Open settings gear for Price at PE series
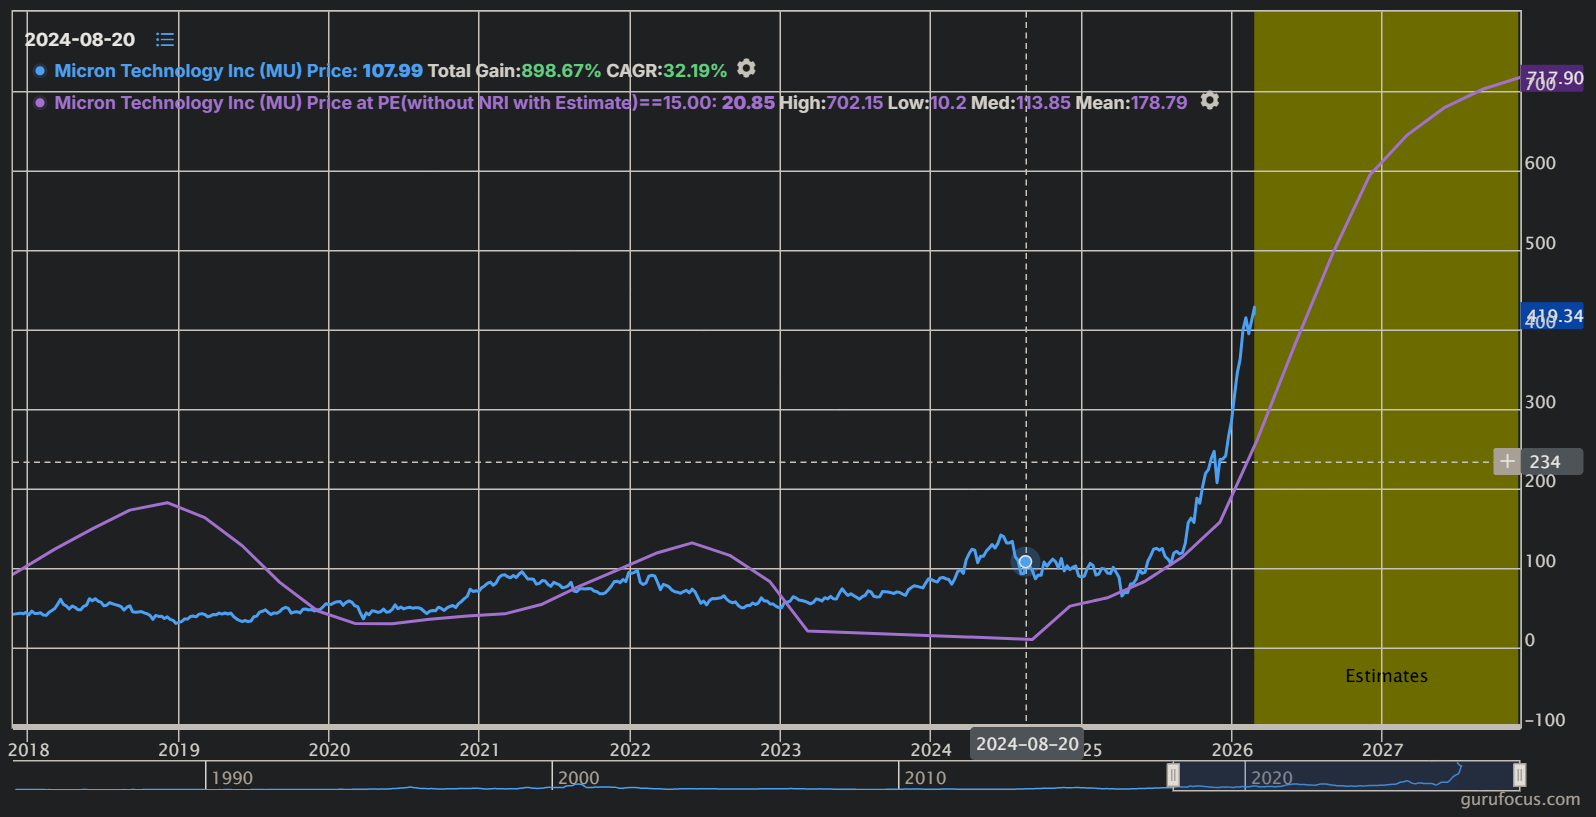The height and width of the screenshot is (817, 1596). [x=1209, y=101]
